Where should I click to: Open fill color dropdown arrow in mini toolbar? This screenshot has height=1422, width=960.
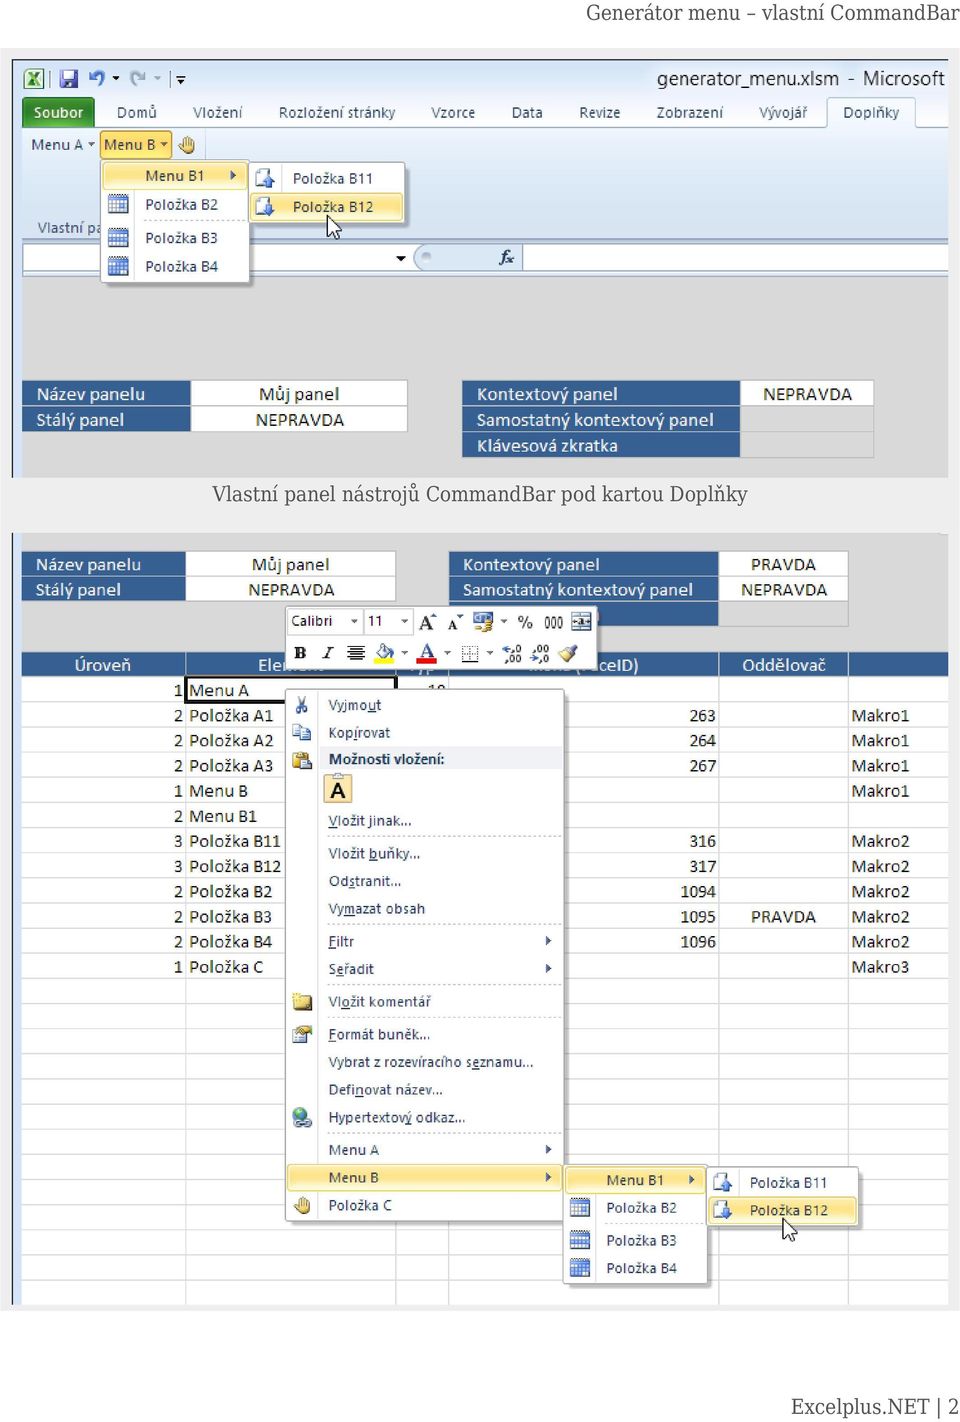404,653
